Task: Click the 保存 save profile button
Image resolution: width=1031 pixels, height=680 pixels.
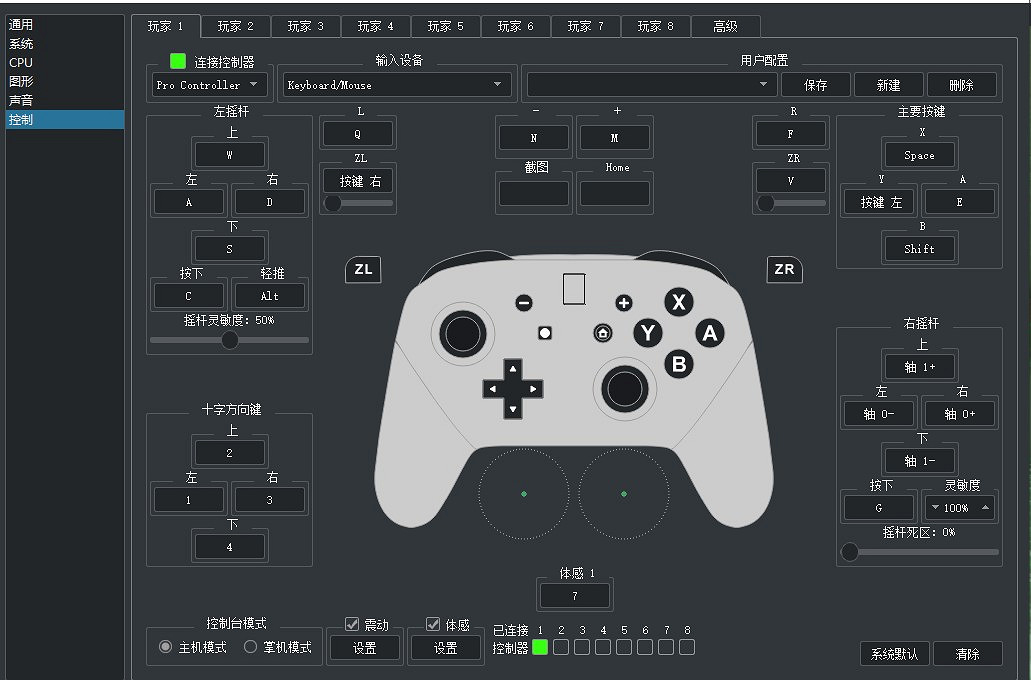Action: pyautogui.click(x=815, y=85)
